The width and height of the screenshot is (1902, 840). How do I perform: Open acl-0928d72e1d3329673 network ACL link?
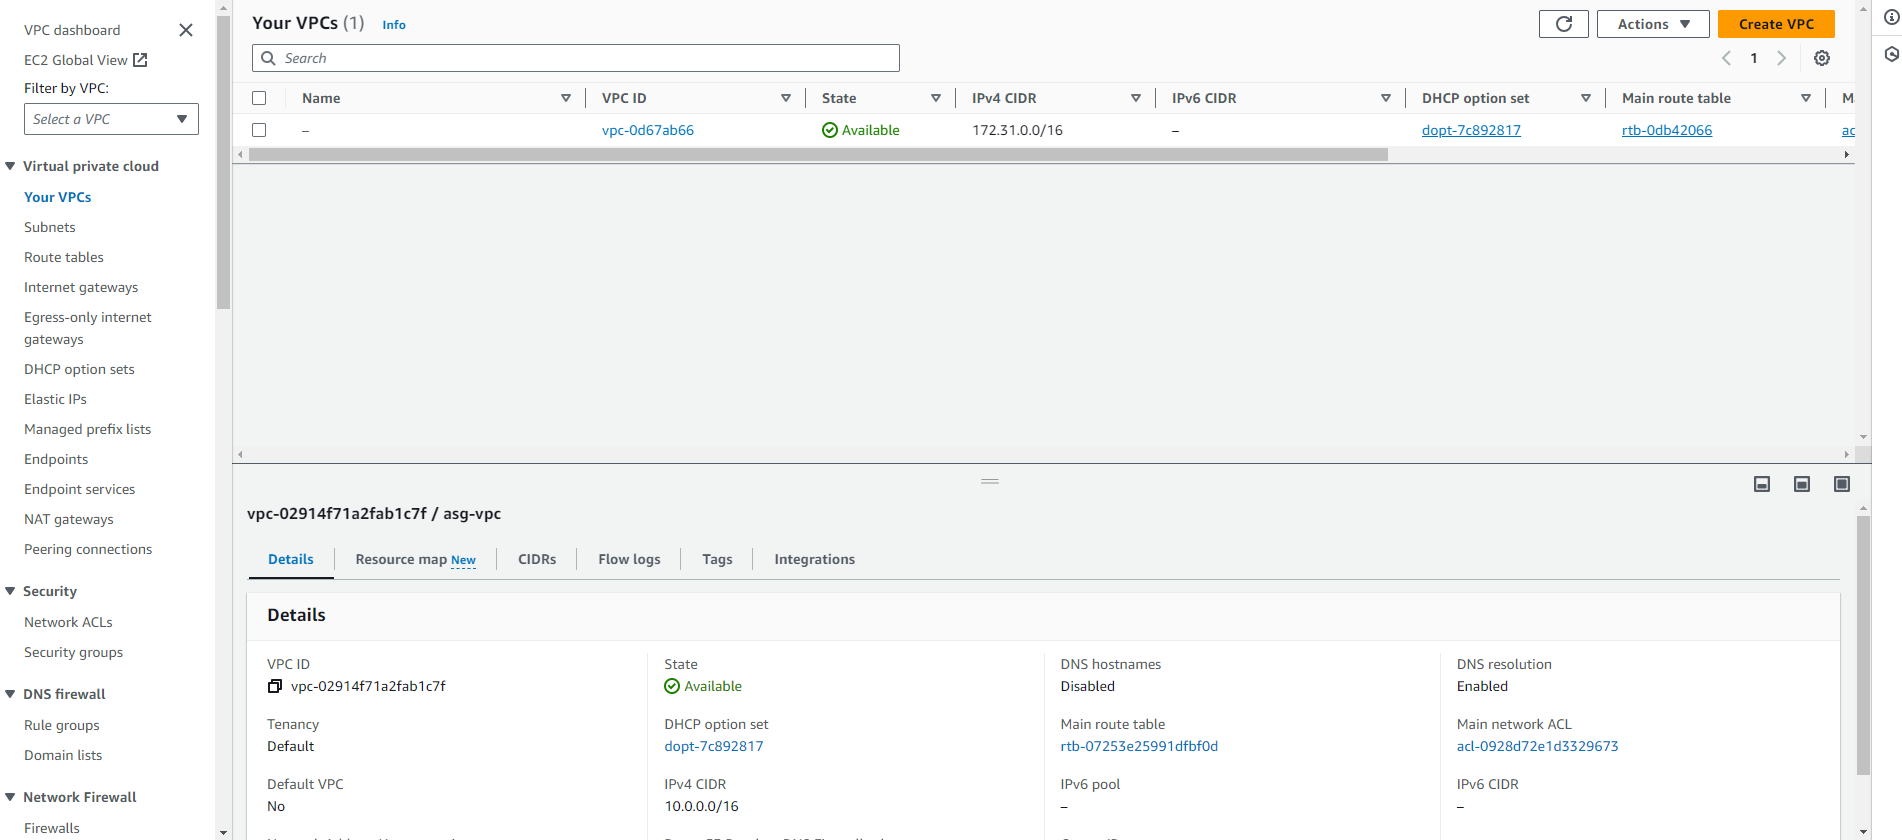click(x=1537, y=746)
